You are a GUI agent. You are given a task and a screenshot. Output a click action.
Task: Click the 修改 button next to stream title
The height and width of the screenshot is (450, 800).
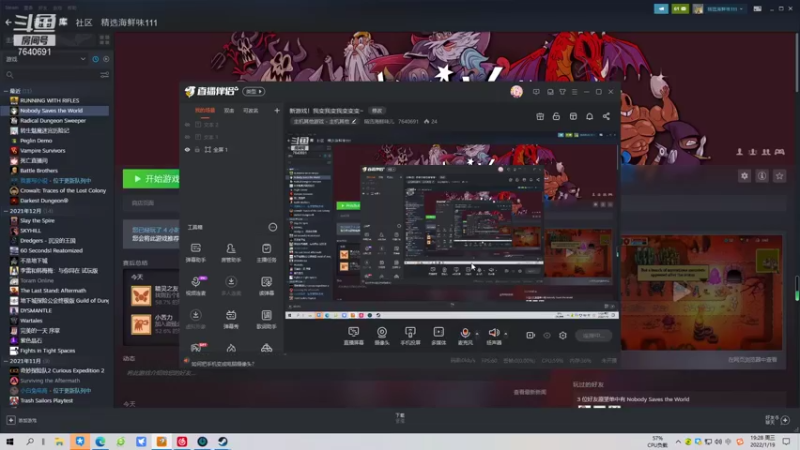click(377, 111)
